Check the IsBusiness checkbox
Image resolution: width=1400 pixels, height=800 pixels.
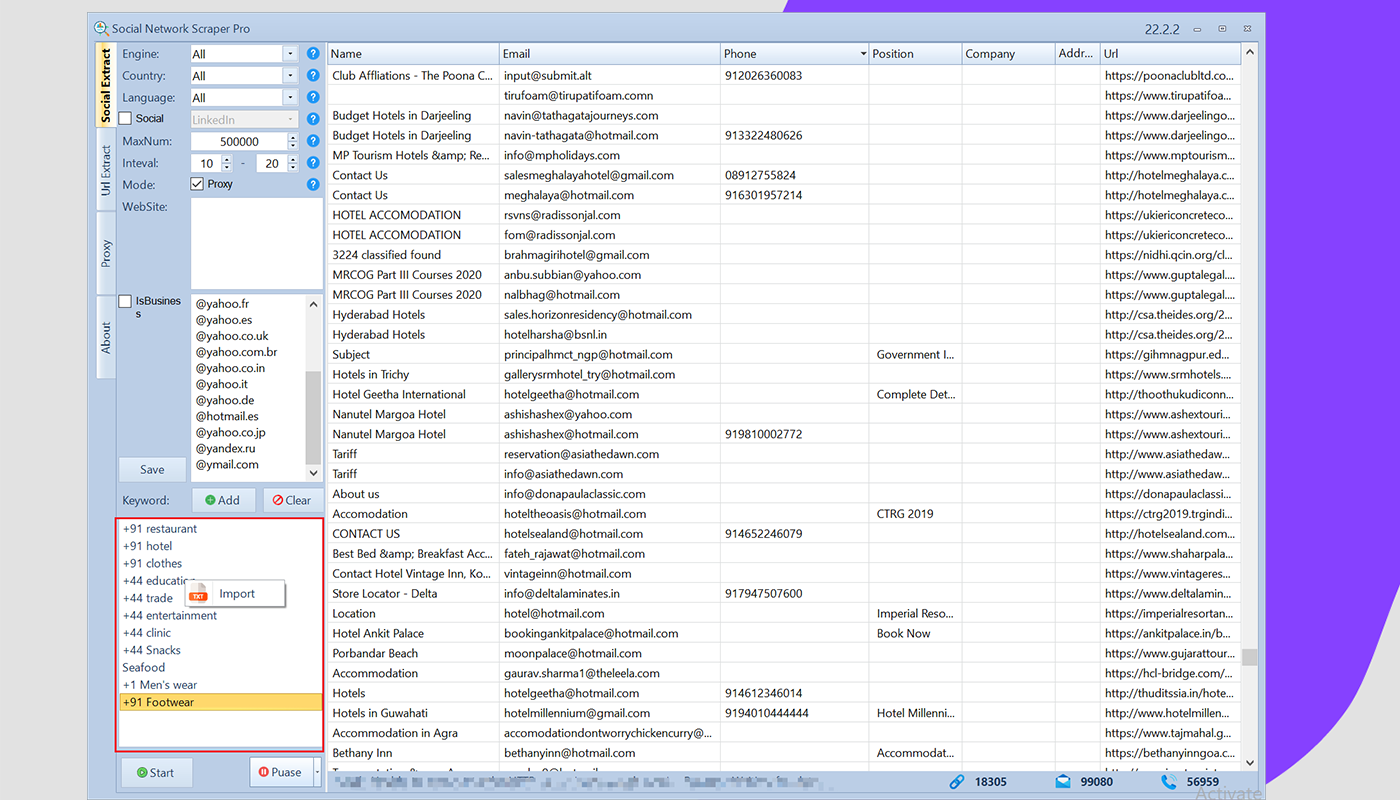pyautogui.click(x=125, y=301)
